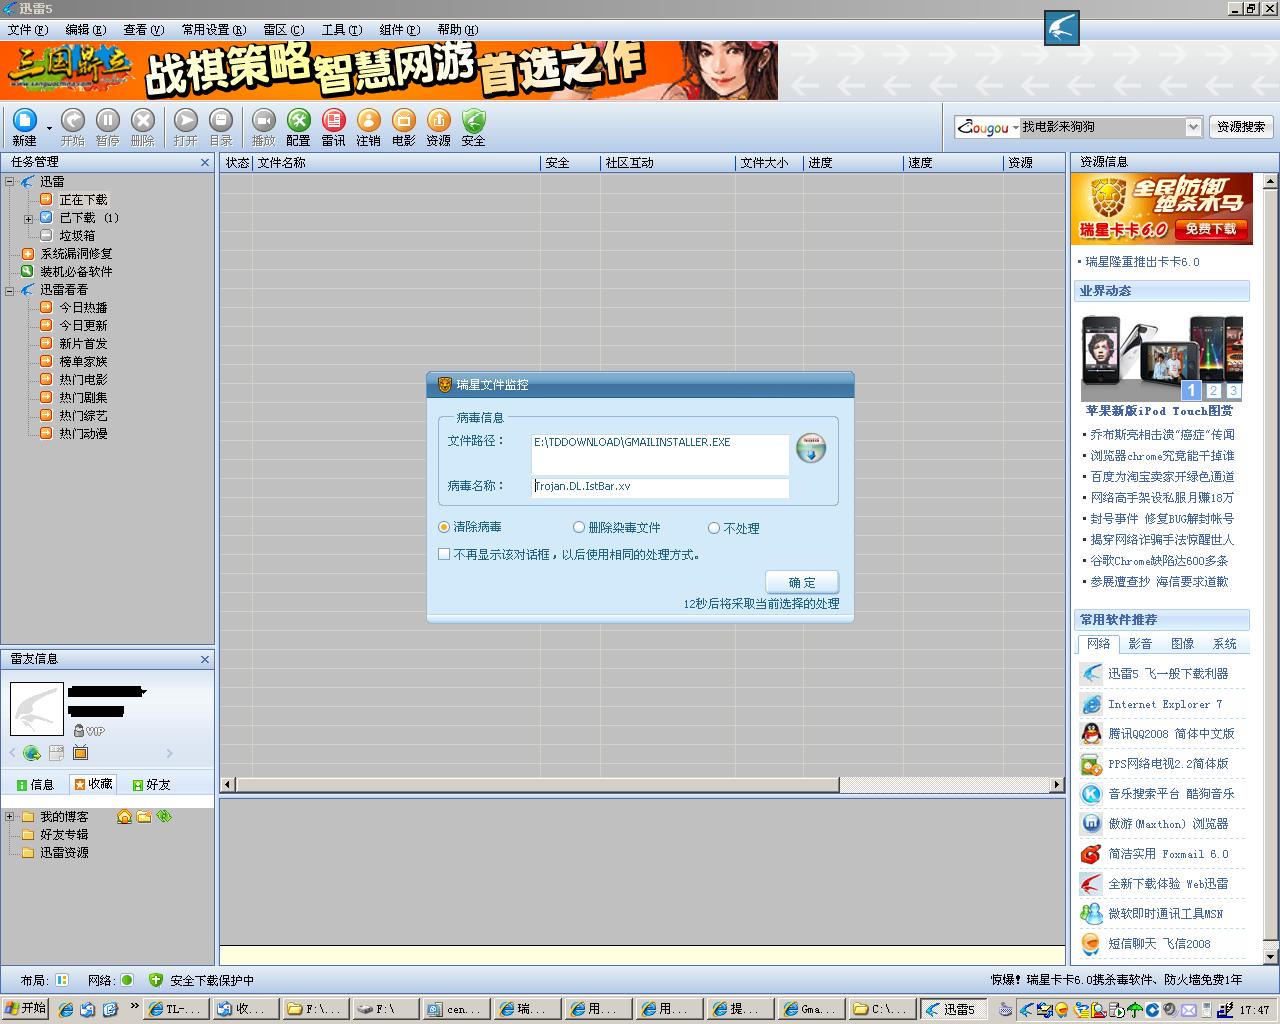Expand the 我的博客 folder node

point(10,817)
